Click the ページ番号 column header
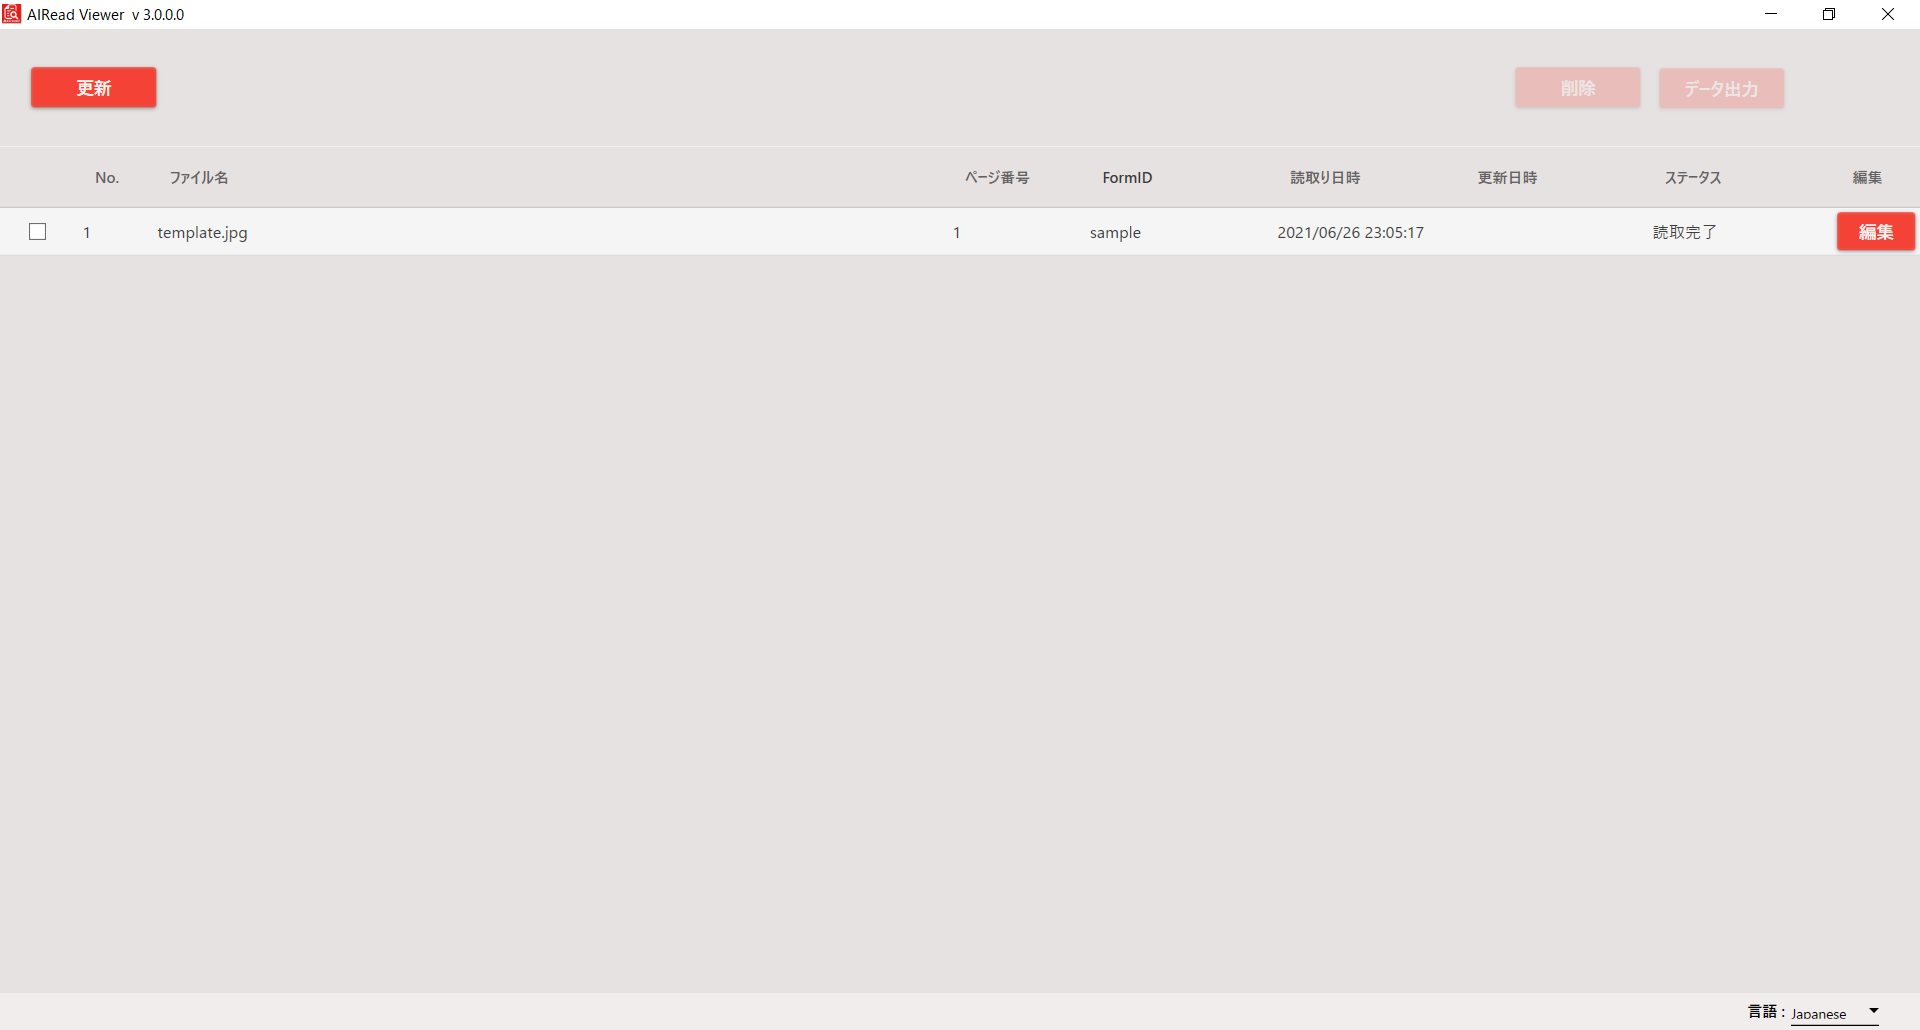The width and height of the screenshot is (1920, 1030). [x=997, y=177]
